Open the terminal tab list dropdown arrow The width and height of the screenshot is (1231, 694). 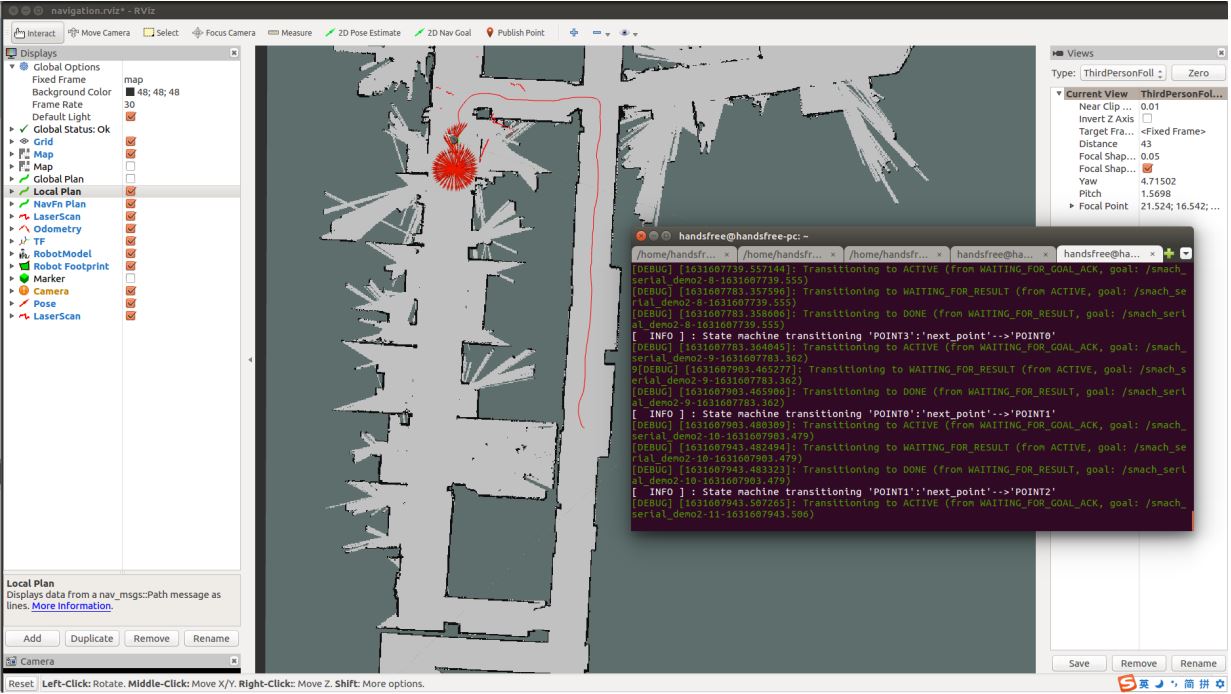point(1186,254)
